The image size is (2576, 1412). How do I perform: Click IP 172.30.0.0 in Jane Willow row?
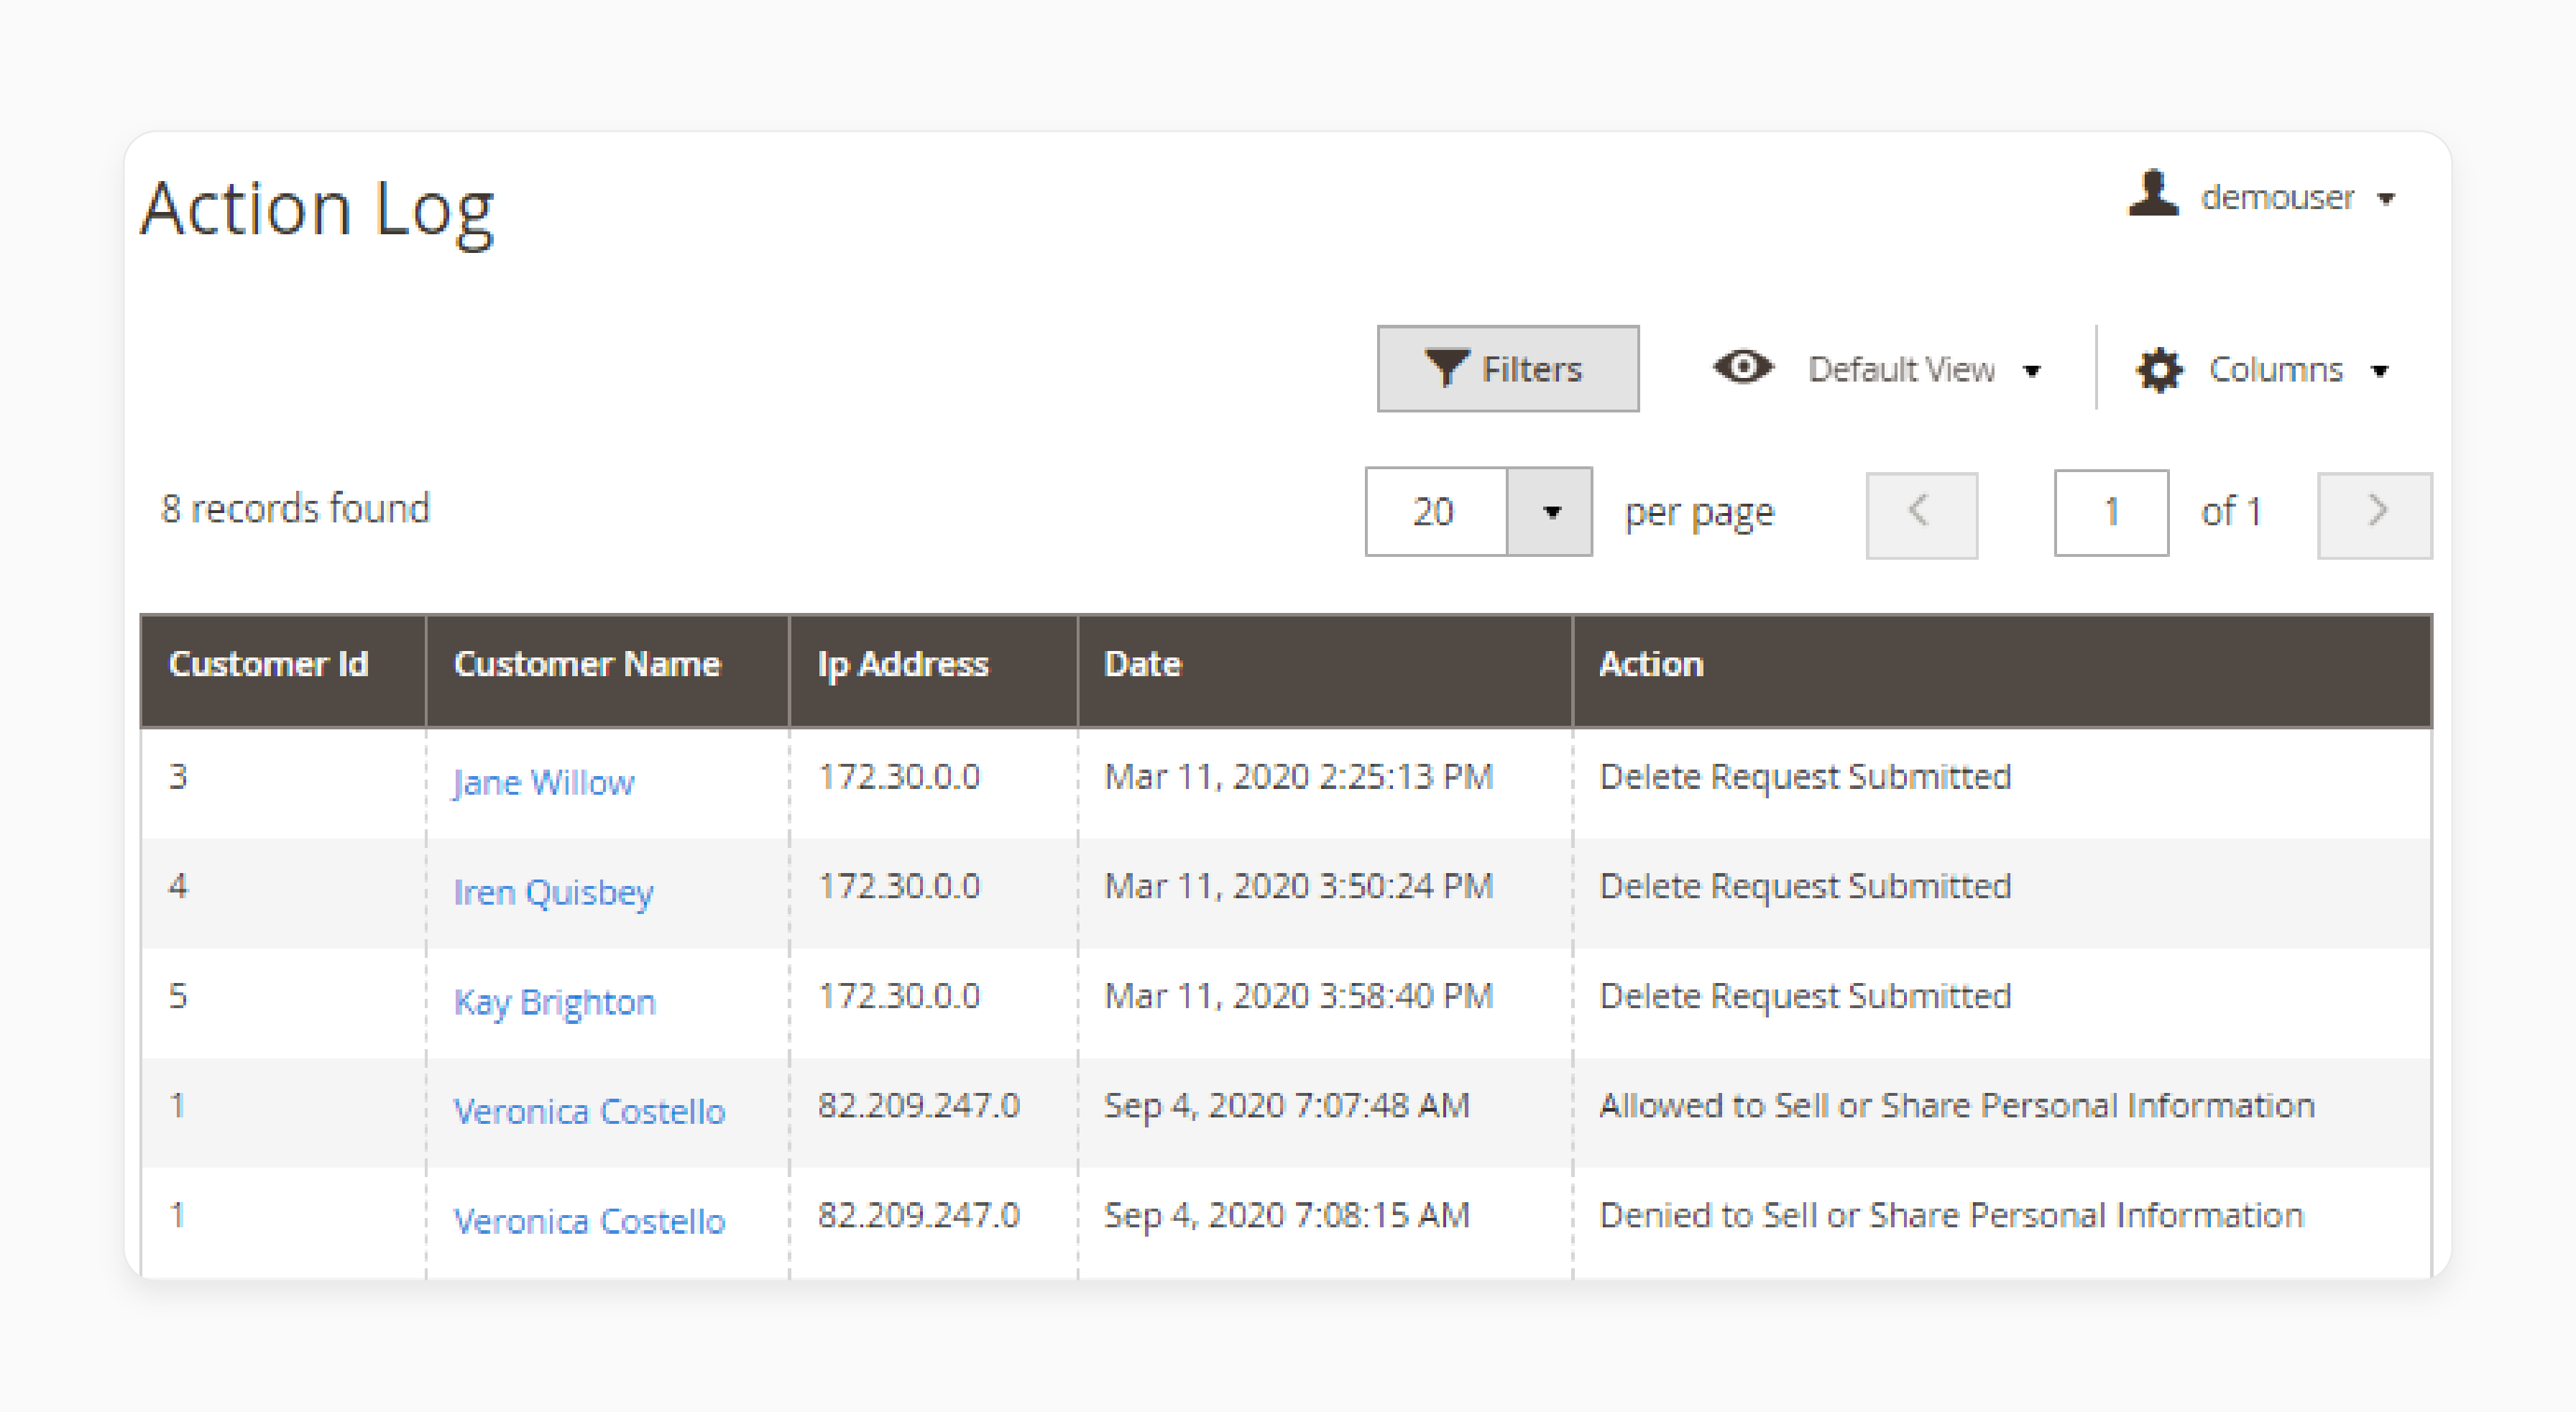[899, 777]
